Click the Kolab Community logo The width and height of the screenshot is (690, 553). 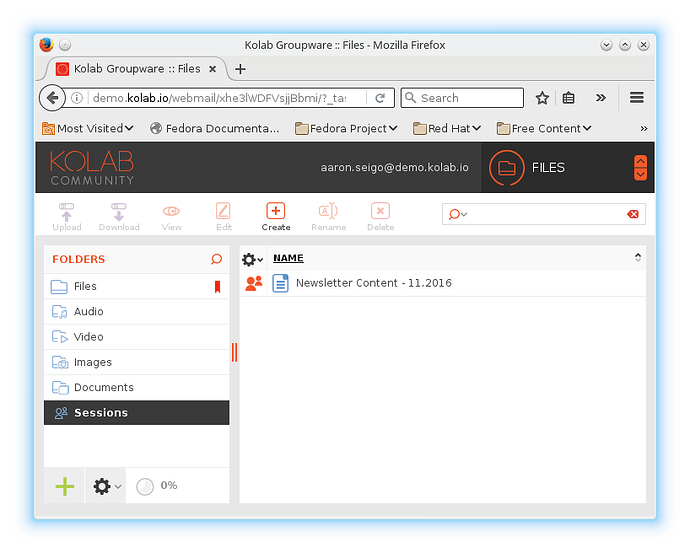pyautogui.click(x=92, y=168)
